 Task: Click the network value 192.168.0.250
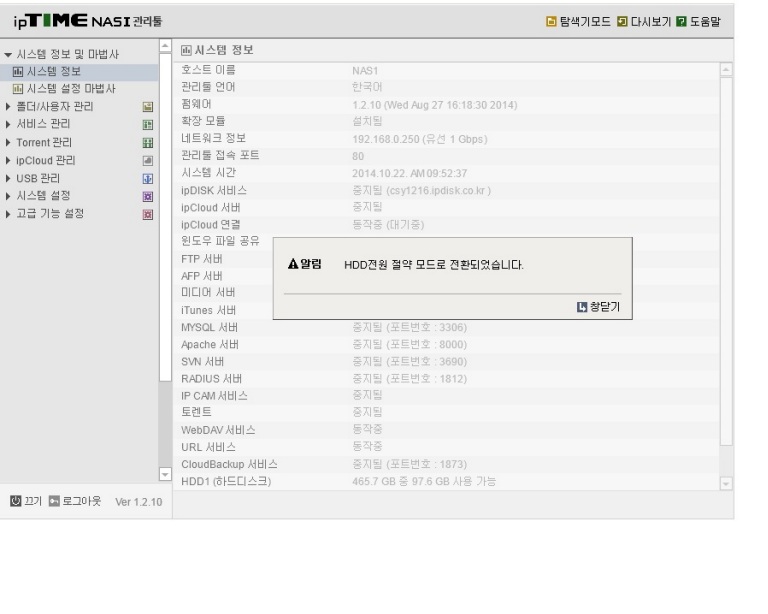tap(420, 140)
